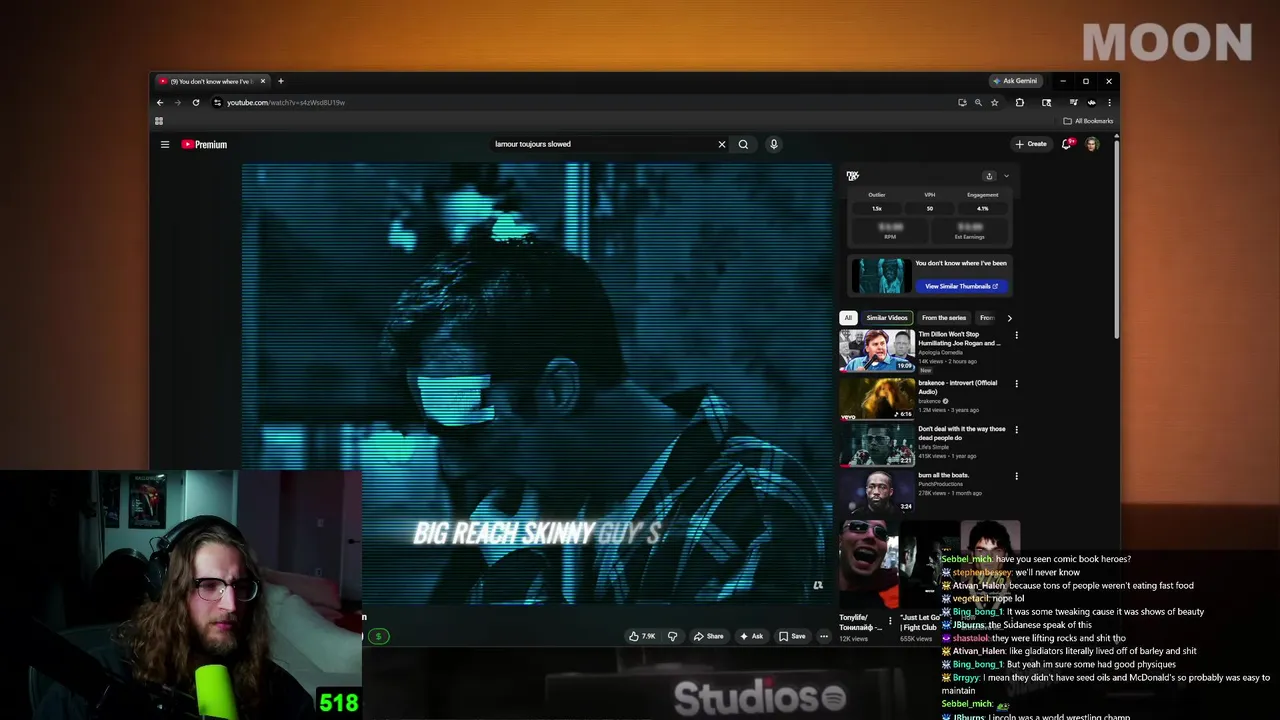Bookmark this page with the star icon

coord(994,102)
